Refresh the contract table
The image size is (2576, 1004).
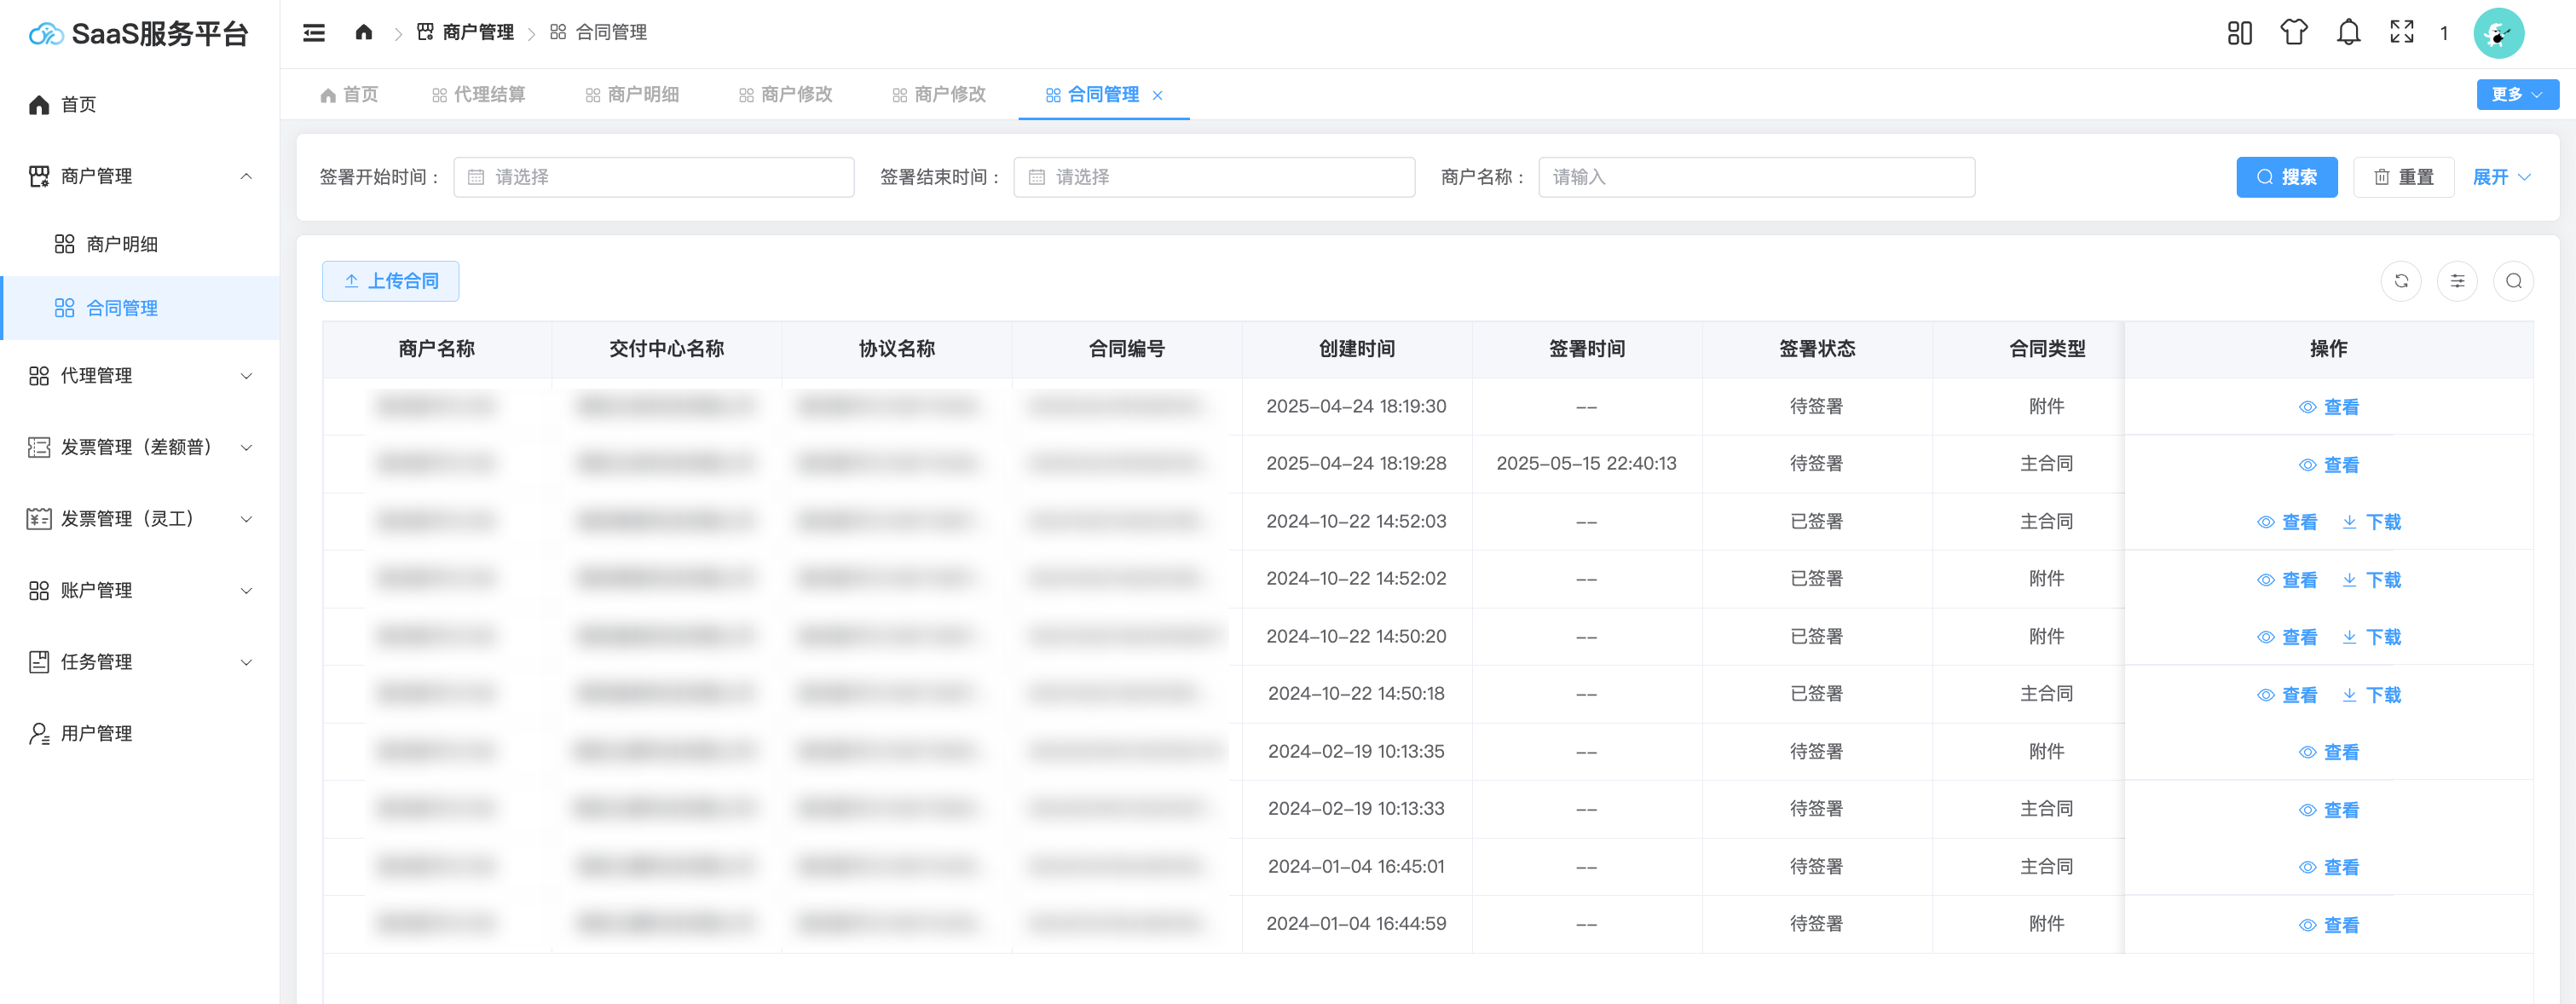tap(2400, 281)
